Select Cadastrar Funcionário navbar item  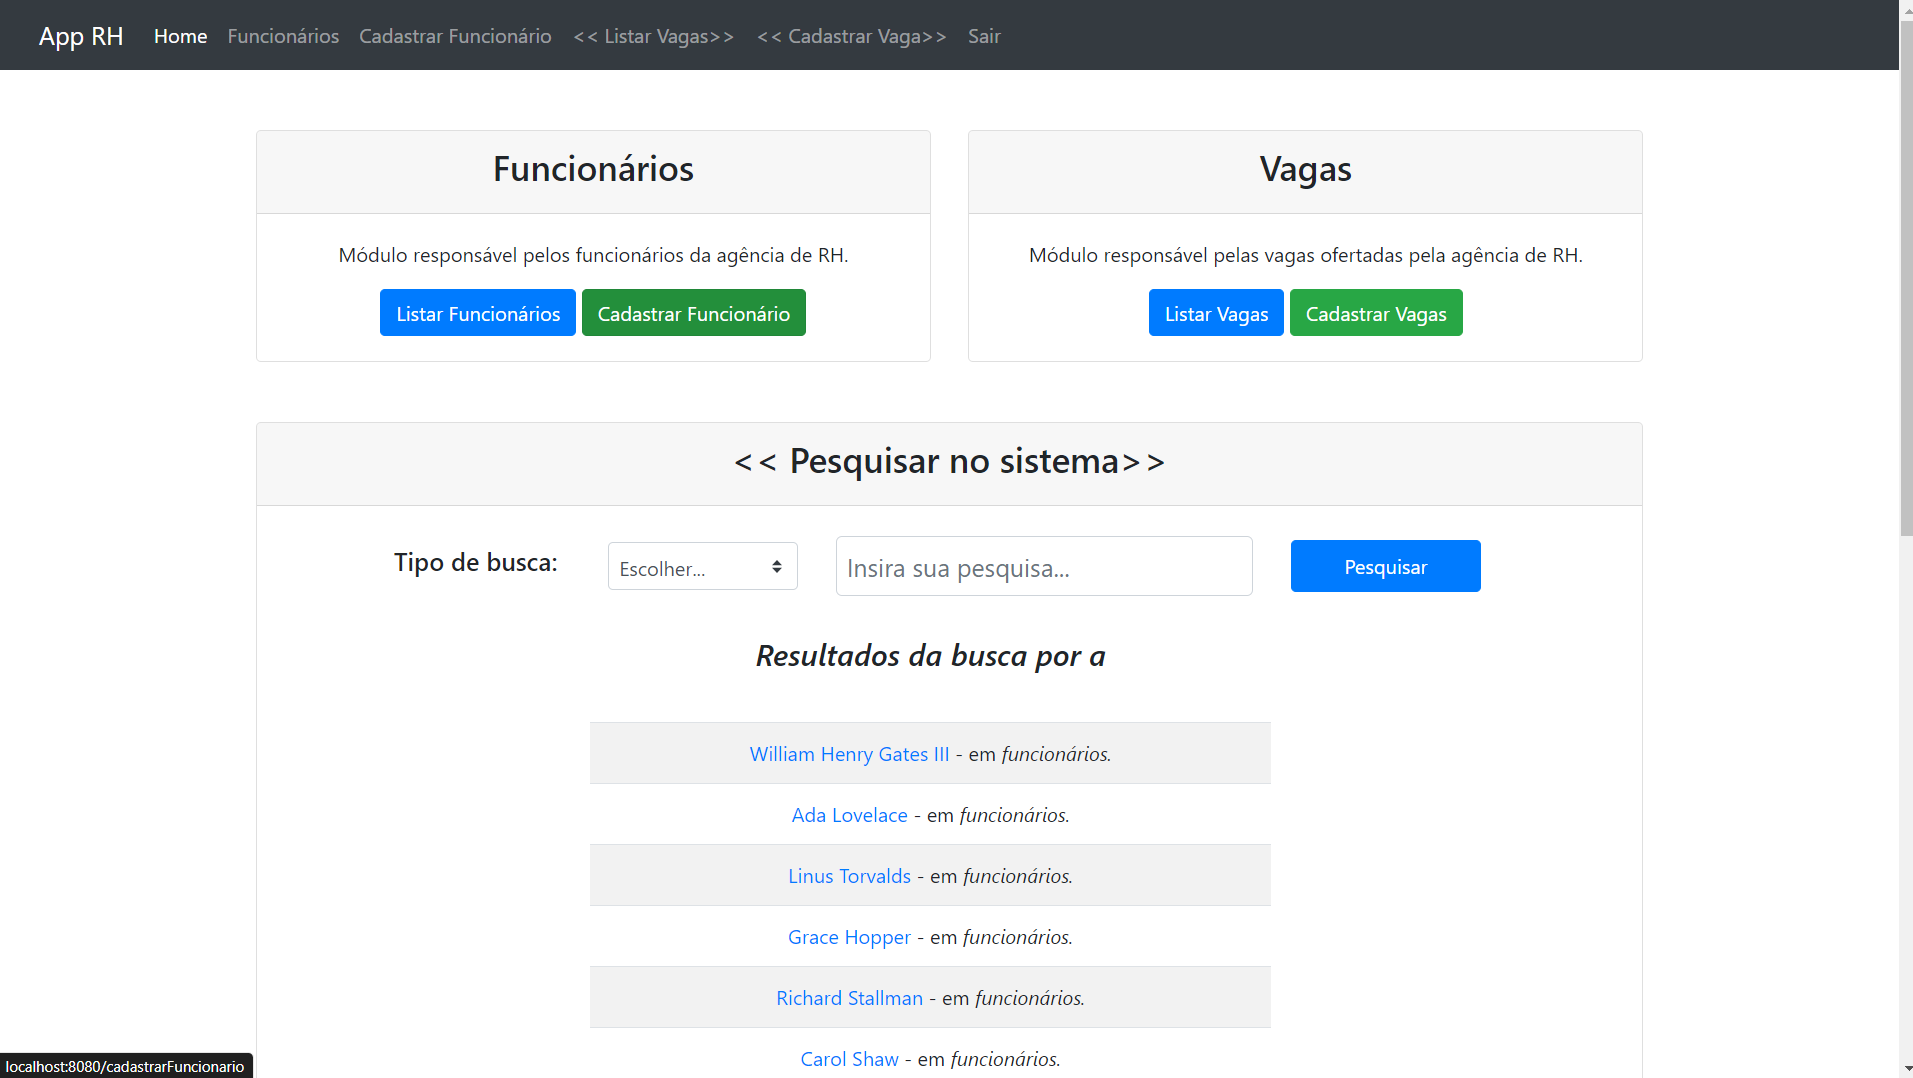click(x=455, y=36)
